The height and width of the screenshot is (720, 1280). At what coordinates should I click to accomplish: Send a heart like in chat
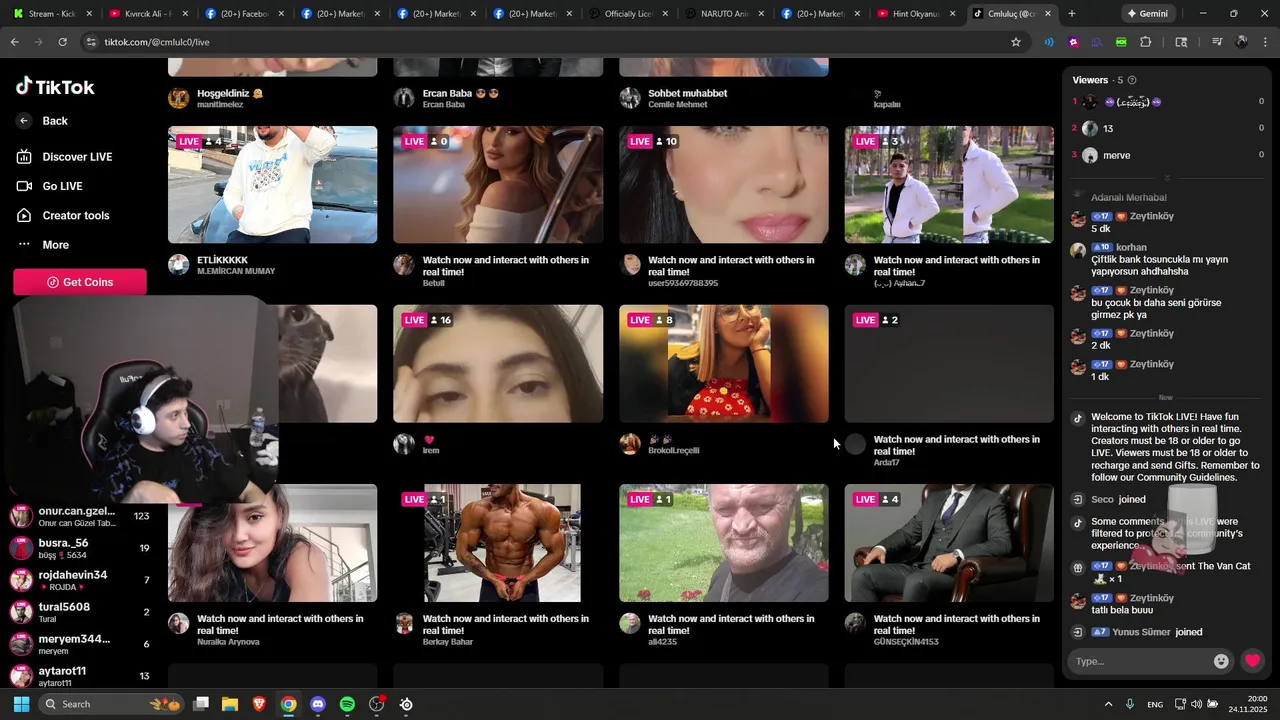click(x=1252, y=661)
